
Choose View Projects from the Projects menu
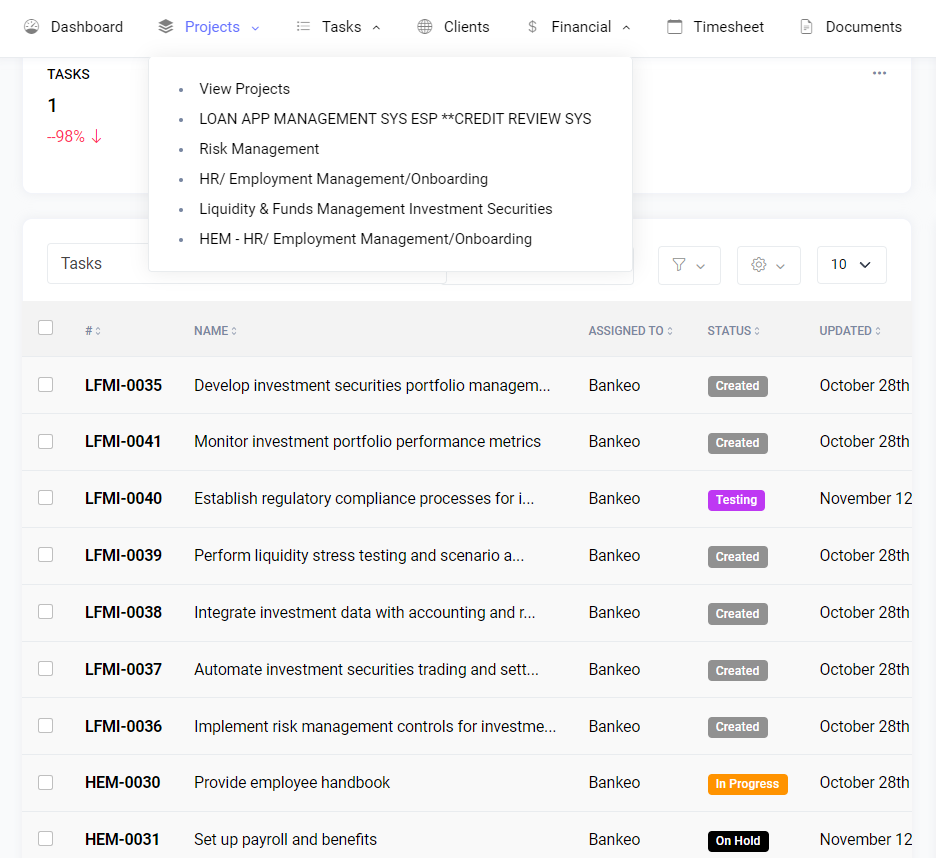pyautogui.click(x=244, y=88)
